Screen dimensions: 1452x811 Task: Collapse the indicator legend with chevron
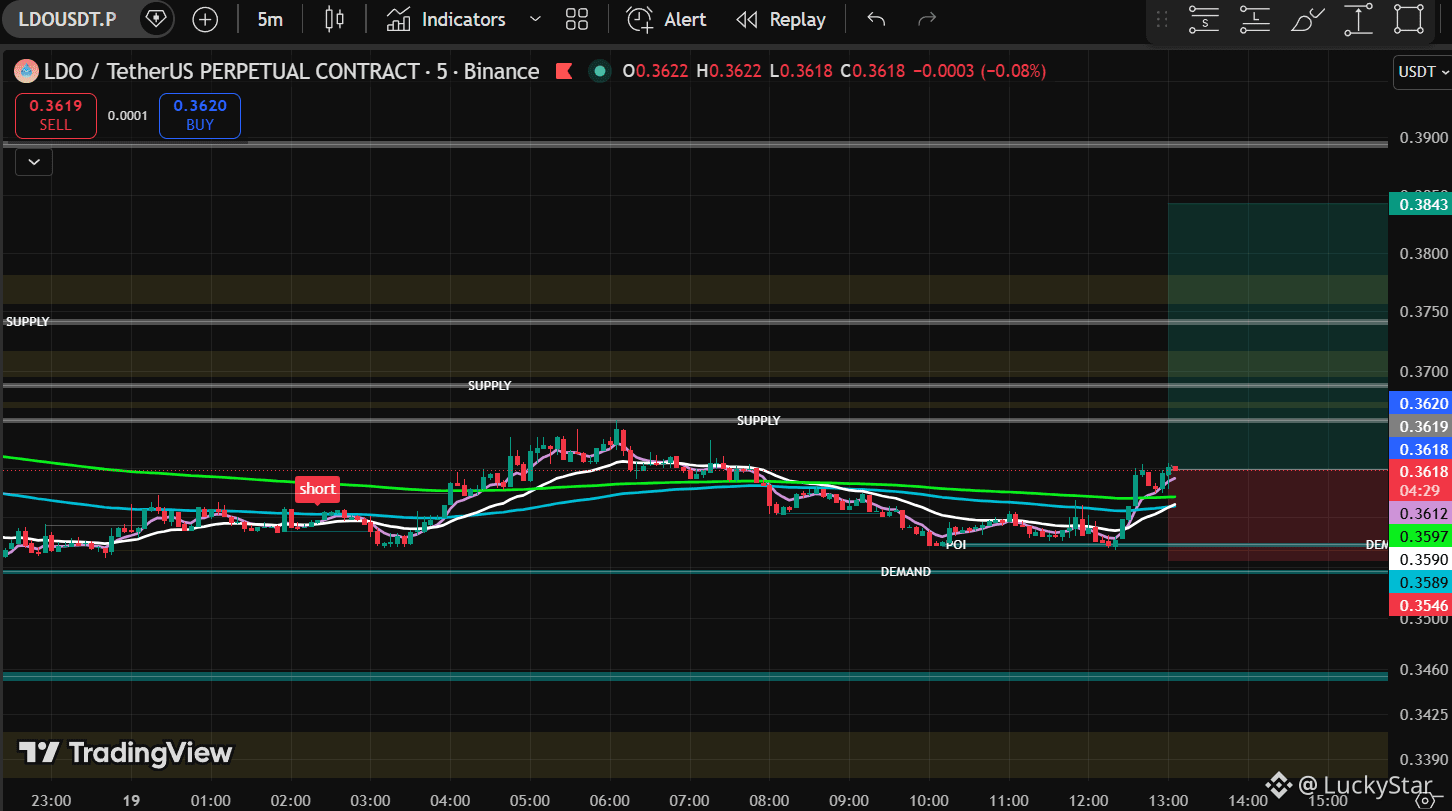pyautogui.click(x=34, y=161)
